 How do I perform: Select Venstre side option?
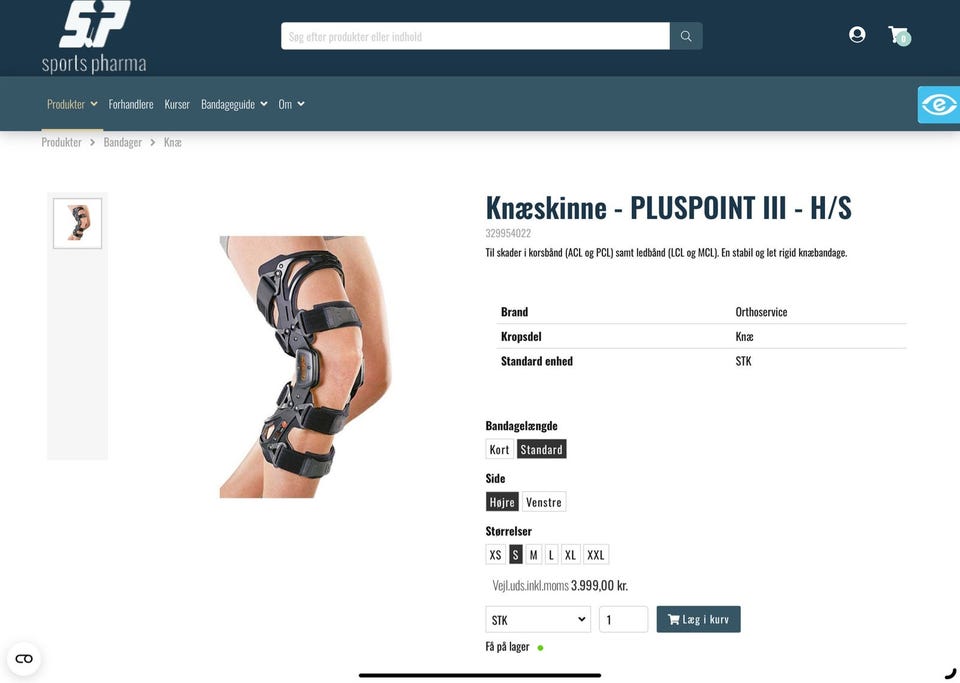tap(544, 502)
